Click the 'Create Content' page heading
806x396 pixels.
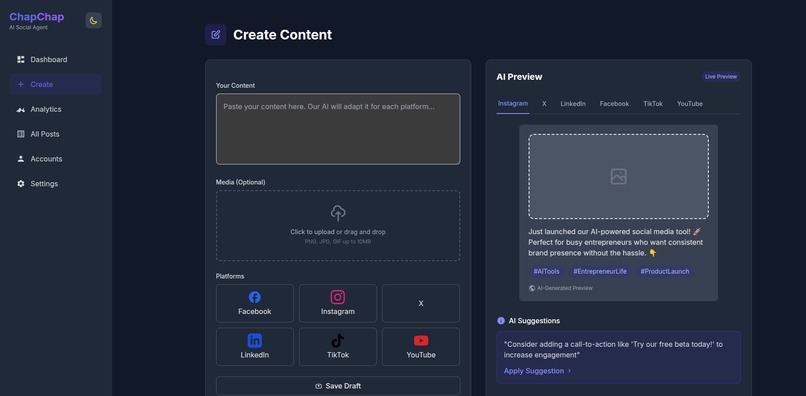tap(282, 34)
